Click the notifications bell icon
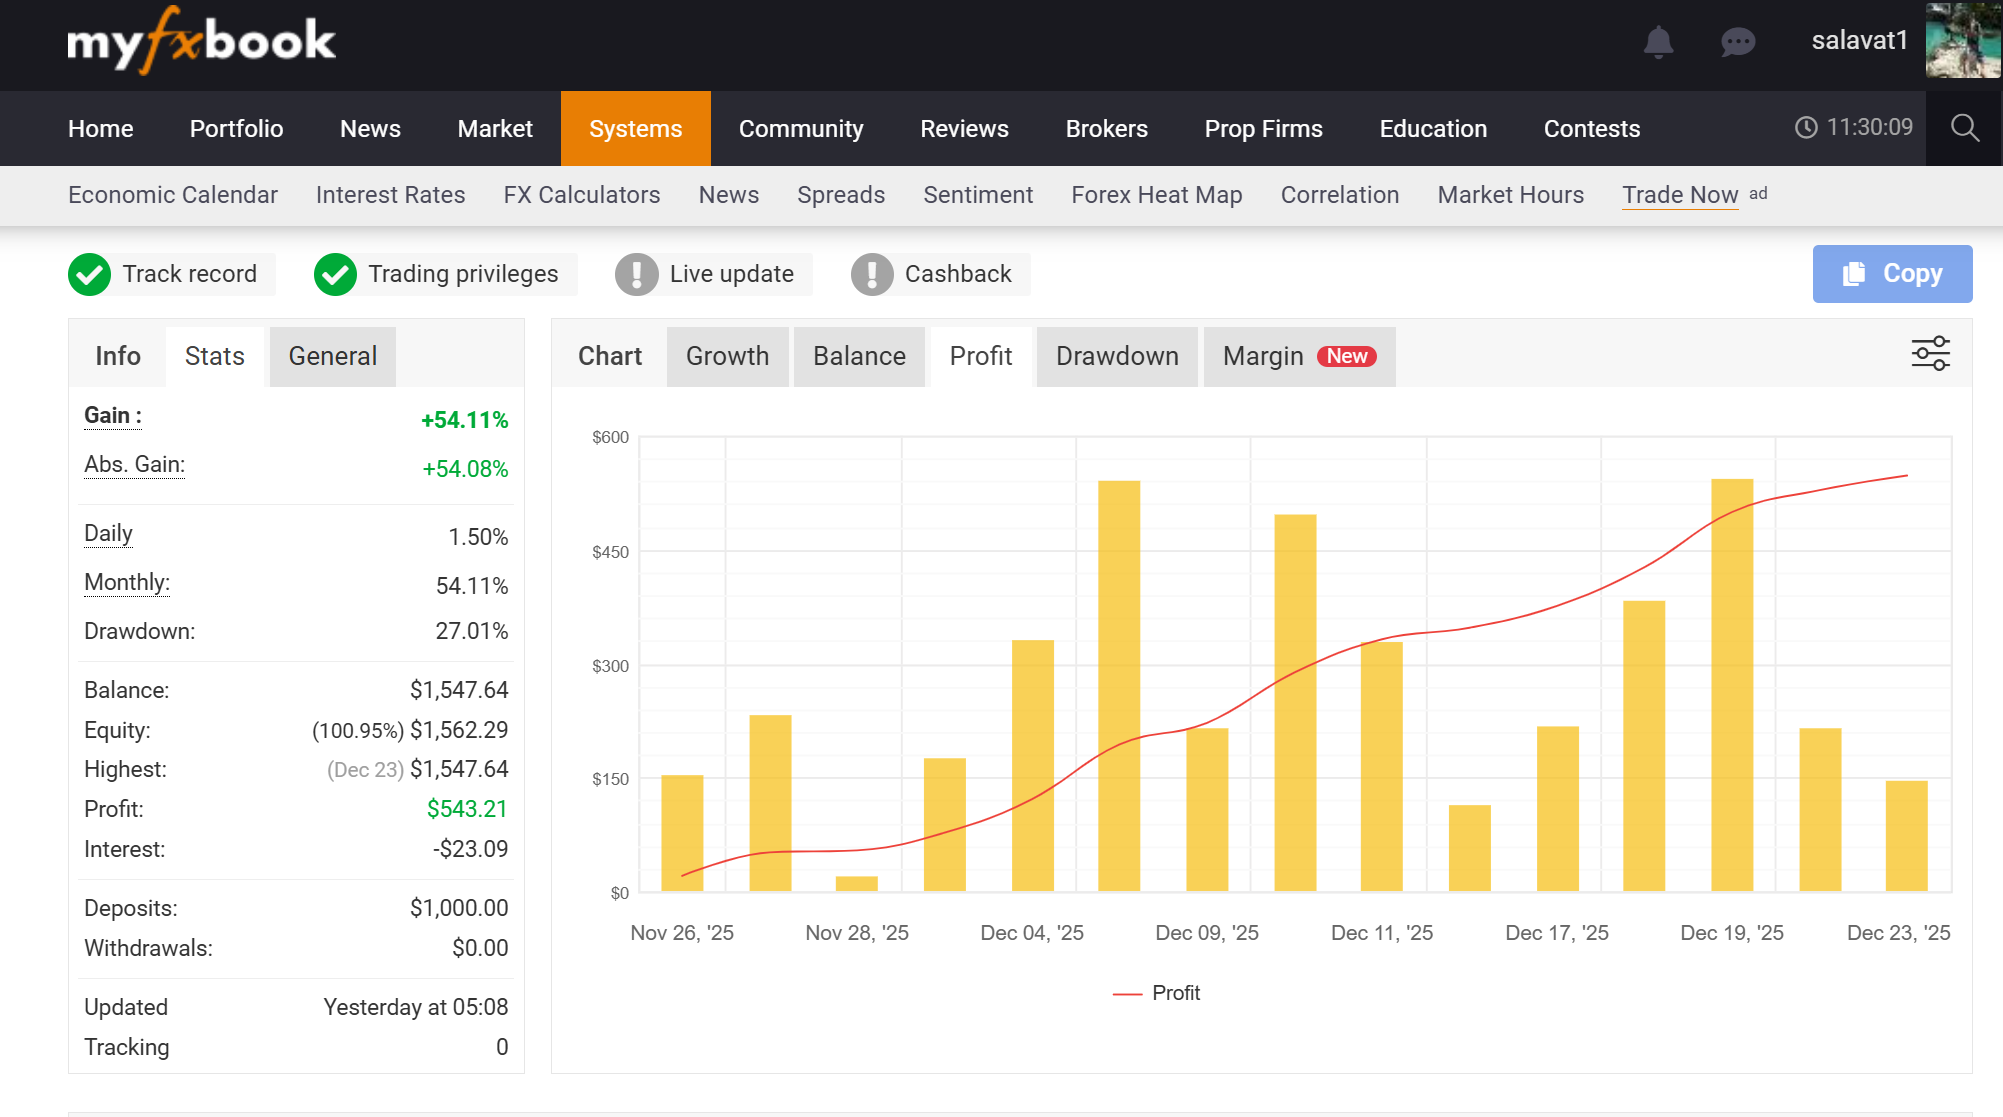2003x1117 pixels. point(1658,42)
